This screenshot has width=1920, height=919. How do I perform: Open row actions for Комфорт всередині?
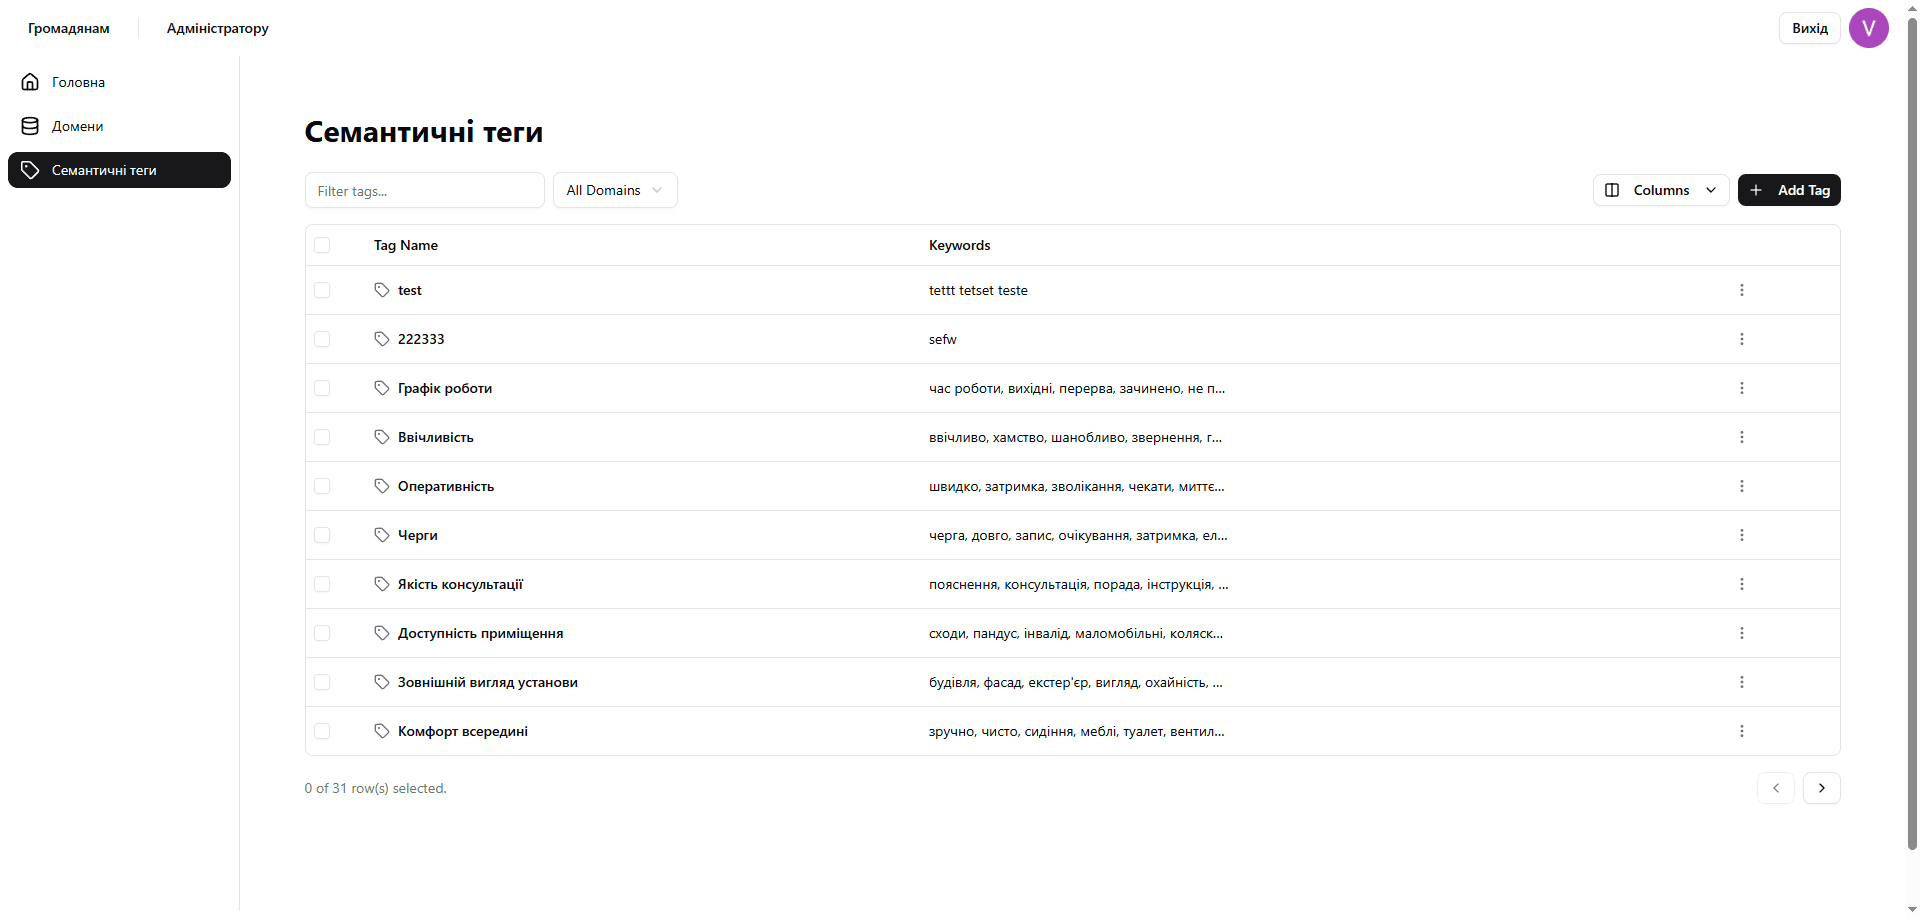(x=1741, y=731)
